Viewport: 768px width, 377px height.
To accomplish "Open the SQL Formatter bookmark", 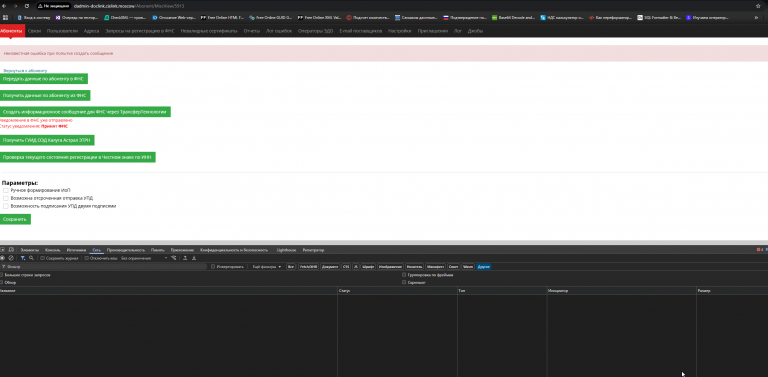I will tap(659, 17).
